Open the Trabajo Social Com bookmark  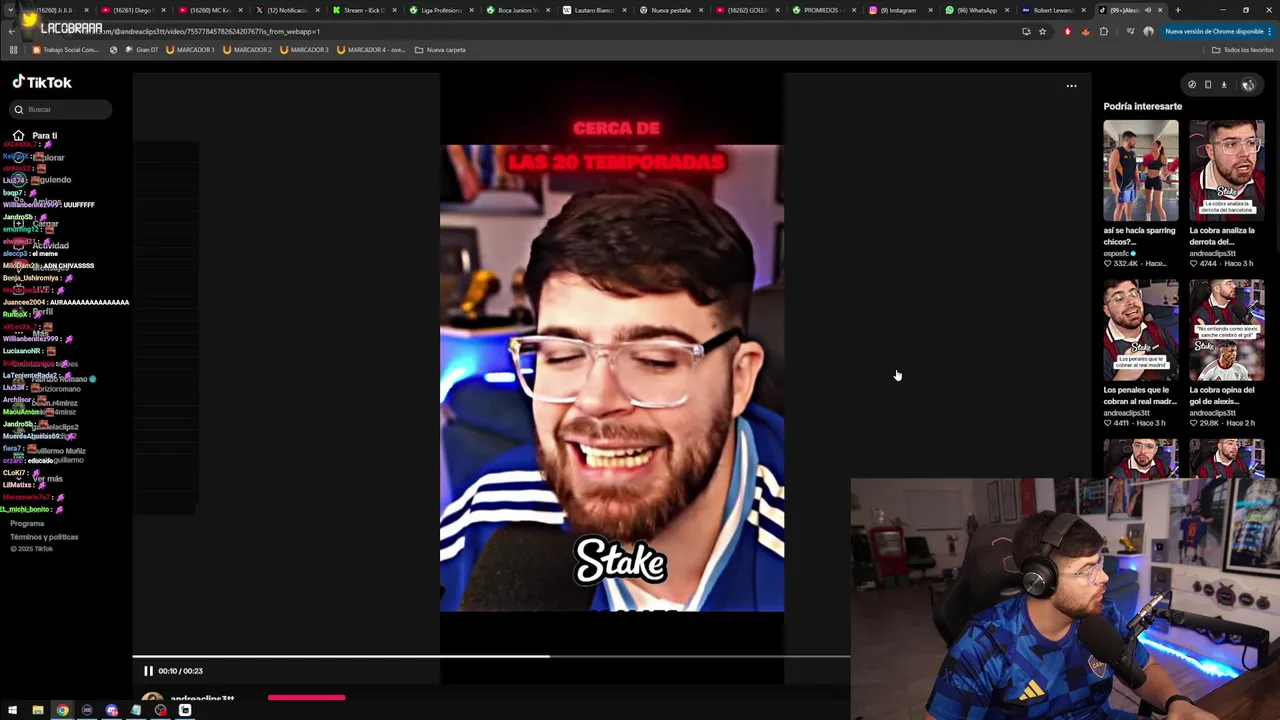66,50
